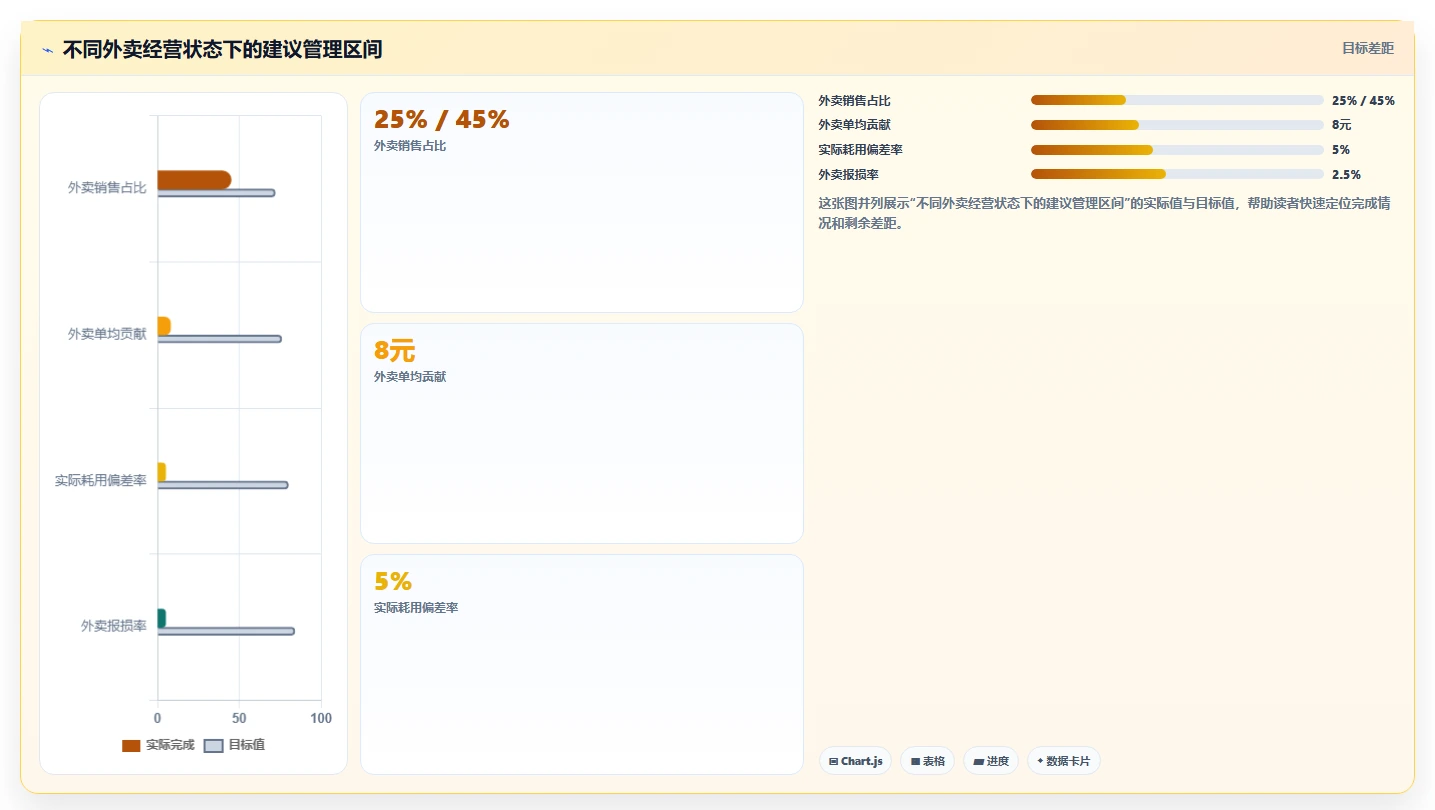Click the 8元 value in progress list
Image resolution: width=1435 pixels, height=810 pixels.
coord(1341,125)
